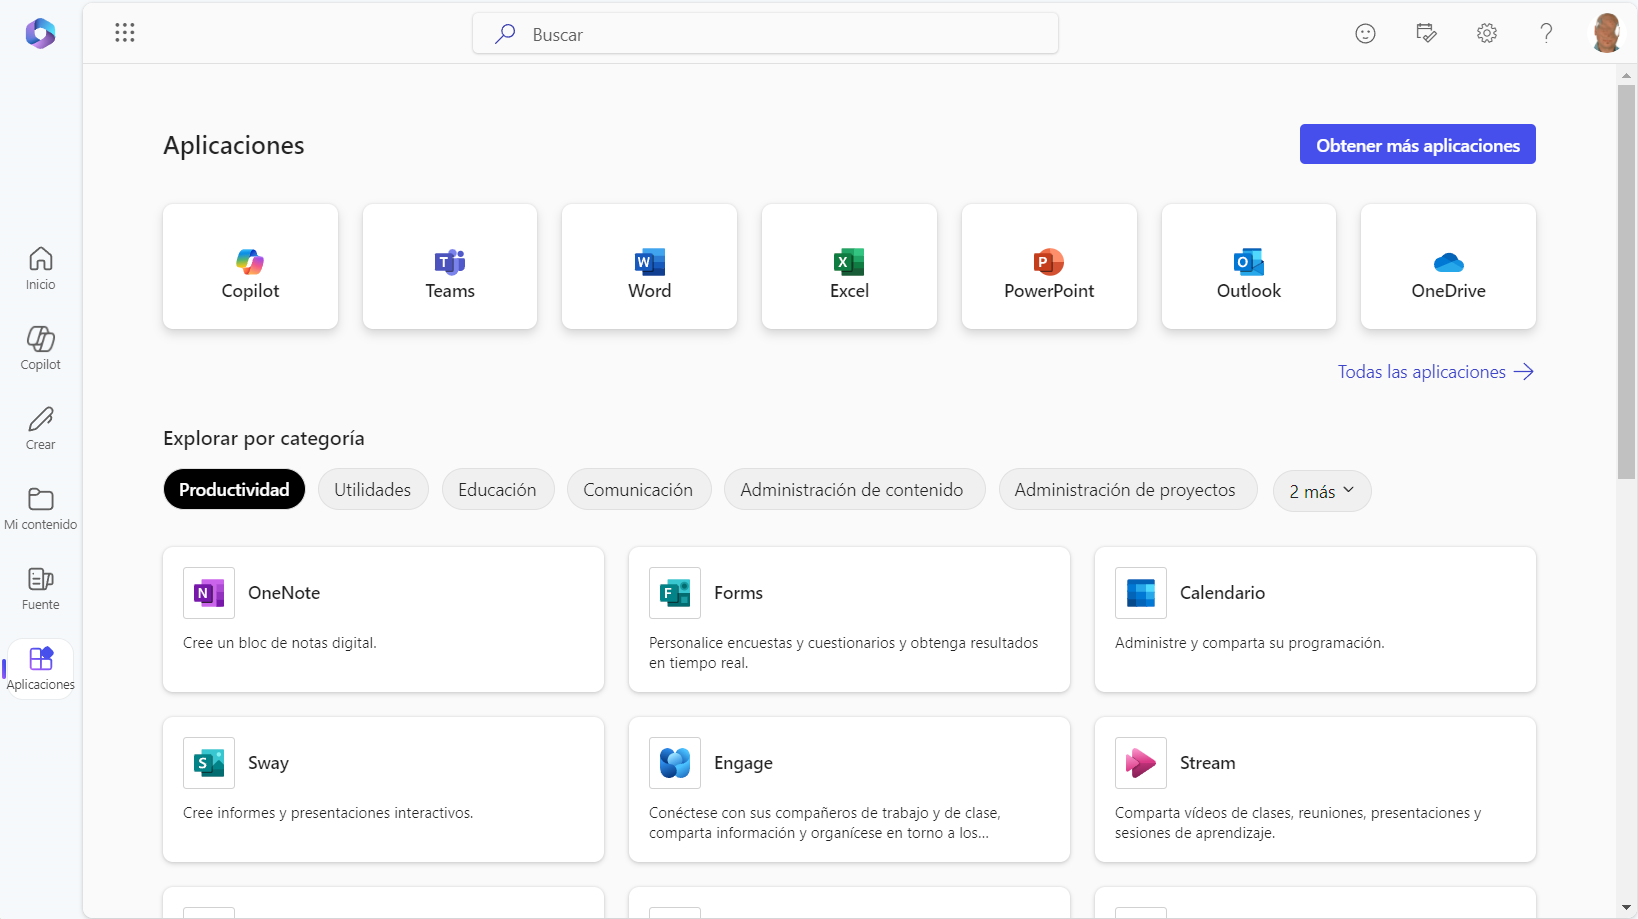The image size is (1638, 919).
Task: Launch the Excel app tile
Action: click(x=849, y=266)
